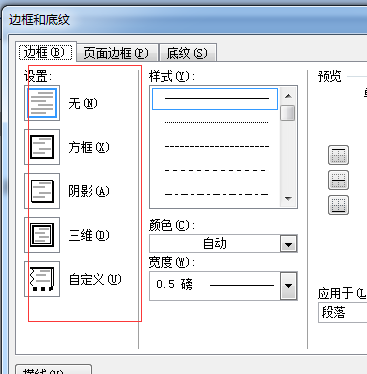The height and width of the screenshot is (374, 367).
Task: Open the 应用于 段落 dropdown
Action: click(x=343, y=313)
